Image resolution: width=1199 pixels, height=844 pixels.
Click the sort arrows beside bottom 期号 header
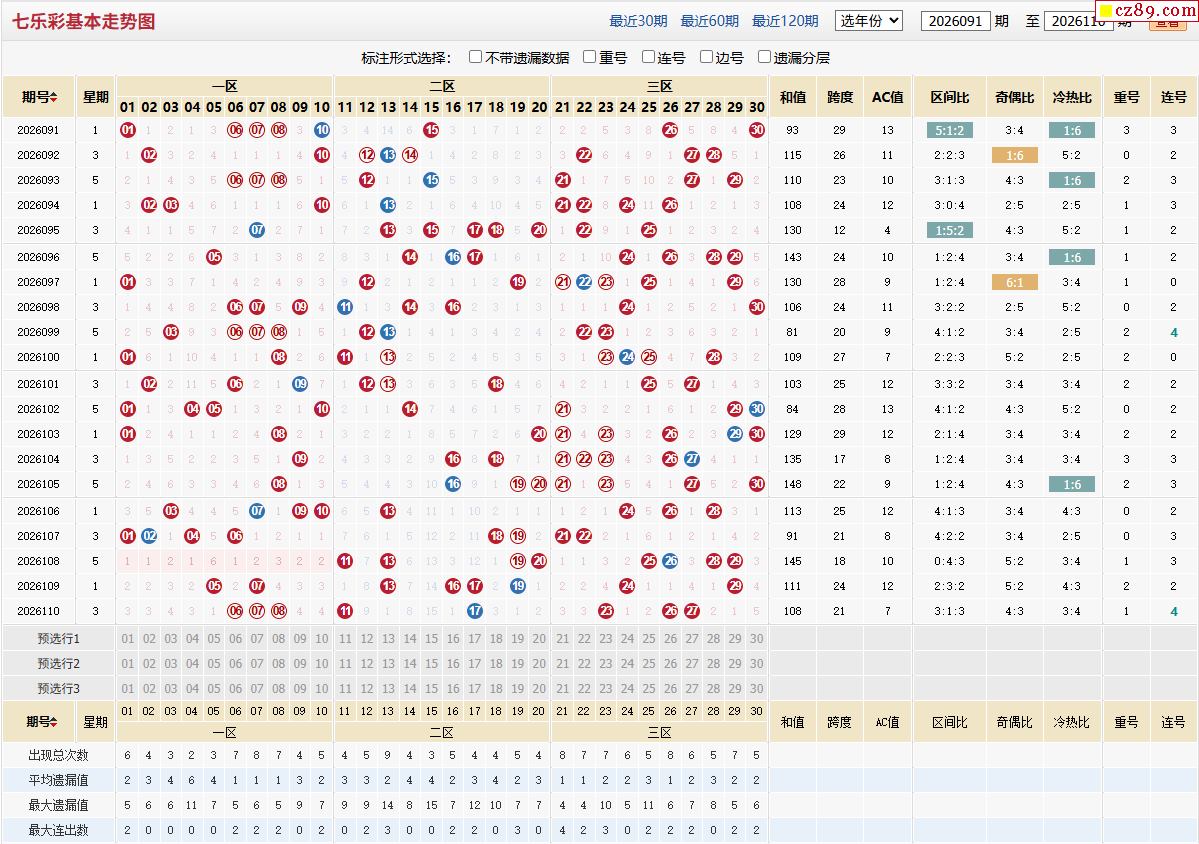54,722
